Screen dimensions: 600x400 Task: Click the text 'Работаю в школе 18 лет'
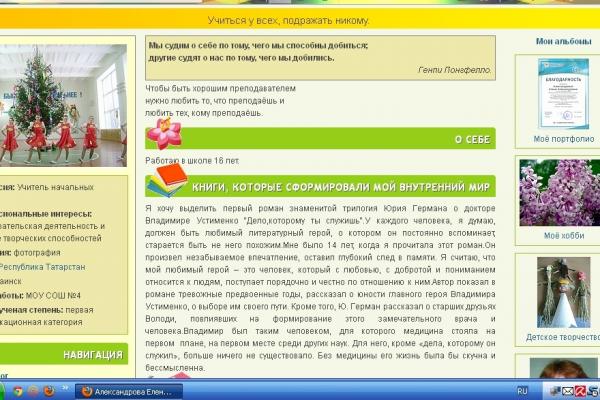192,161
